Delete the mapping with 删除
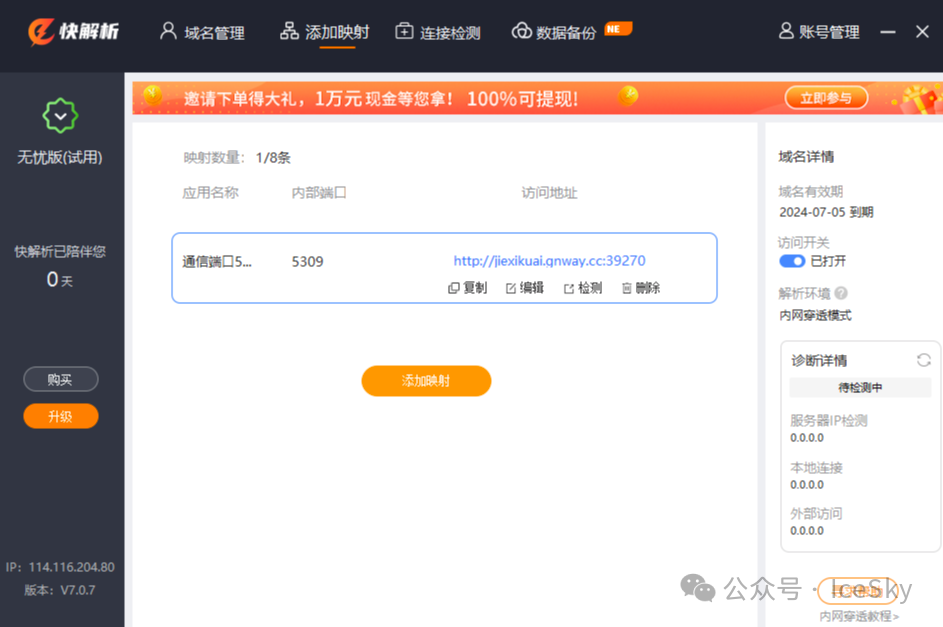This screenshot has height=627, width=943. pyautogui.click(x=641, y=288)
